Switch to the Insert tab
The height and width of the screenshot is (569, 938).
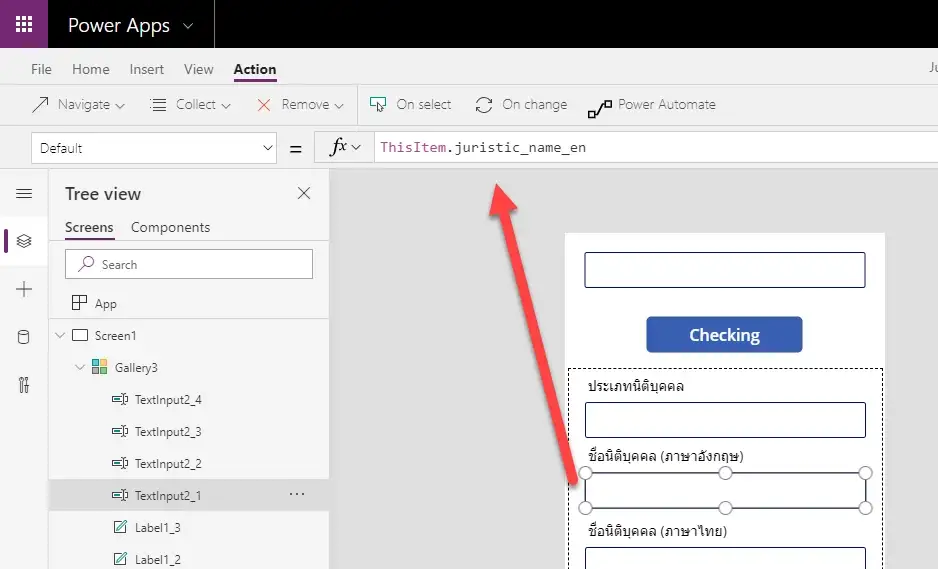click(147, 69)
